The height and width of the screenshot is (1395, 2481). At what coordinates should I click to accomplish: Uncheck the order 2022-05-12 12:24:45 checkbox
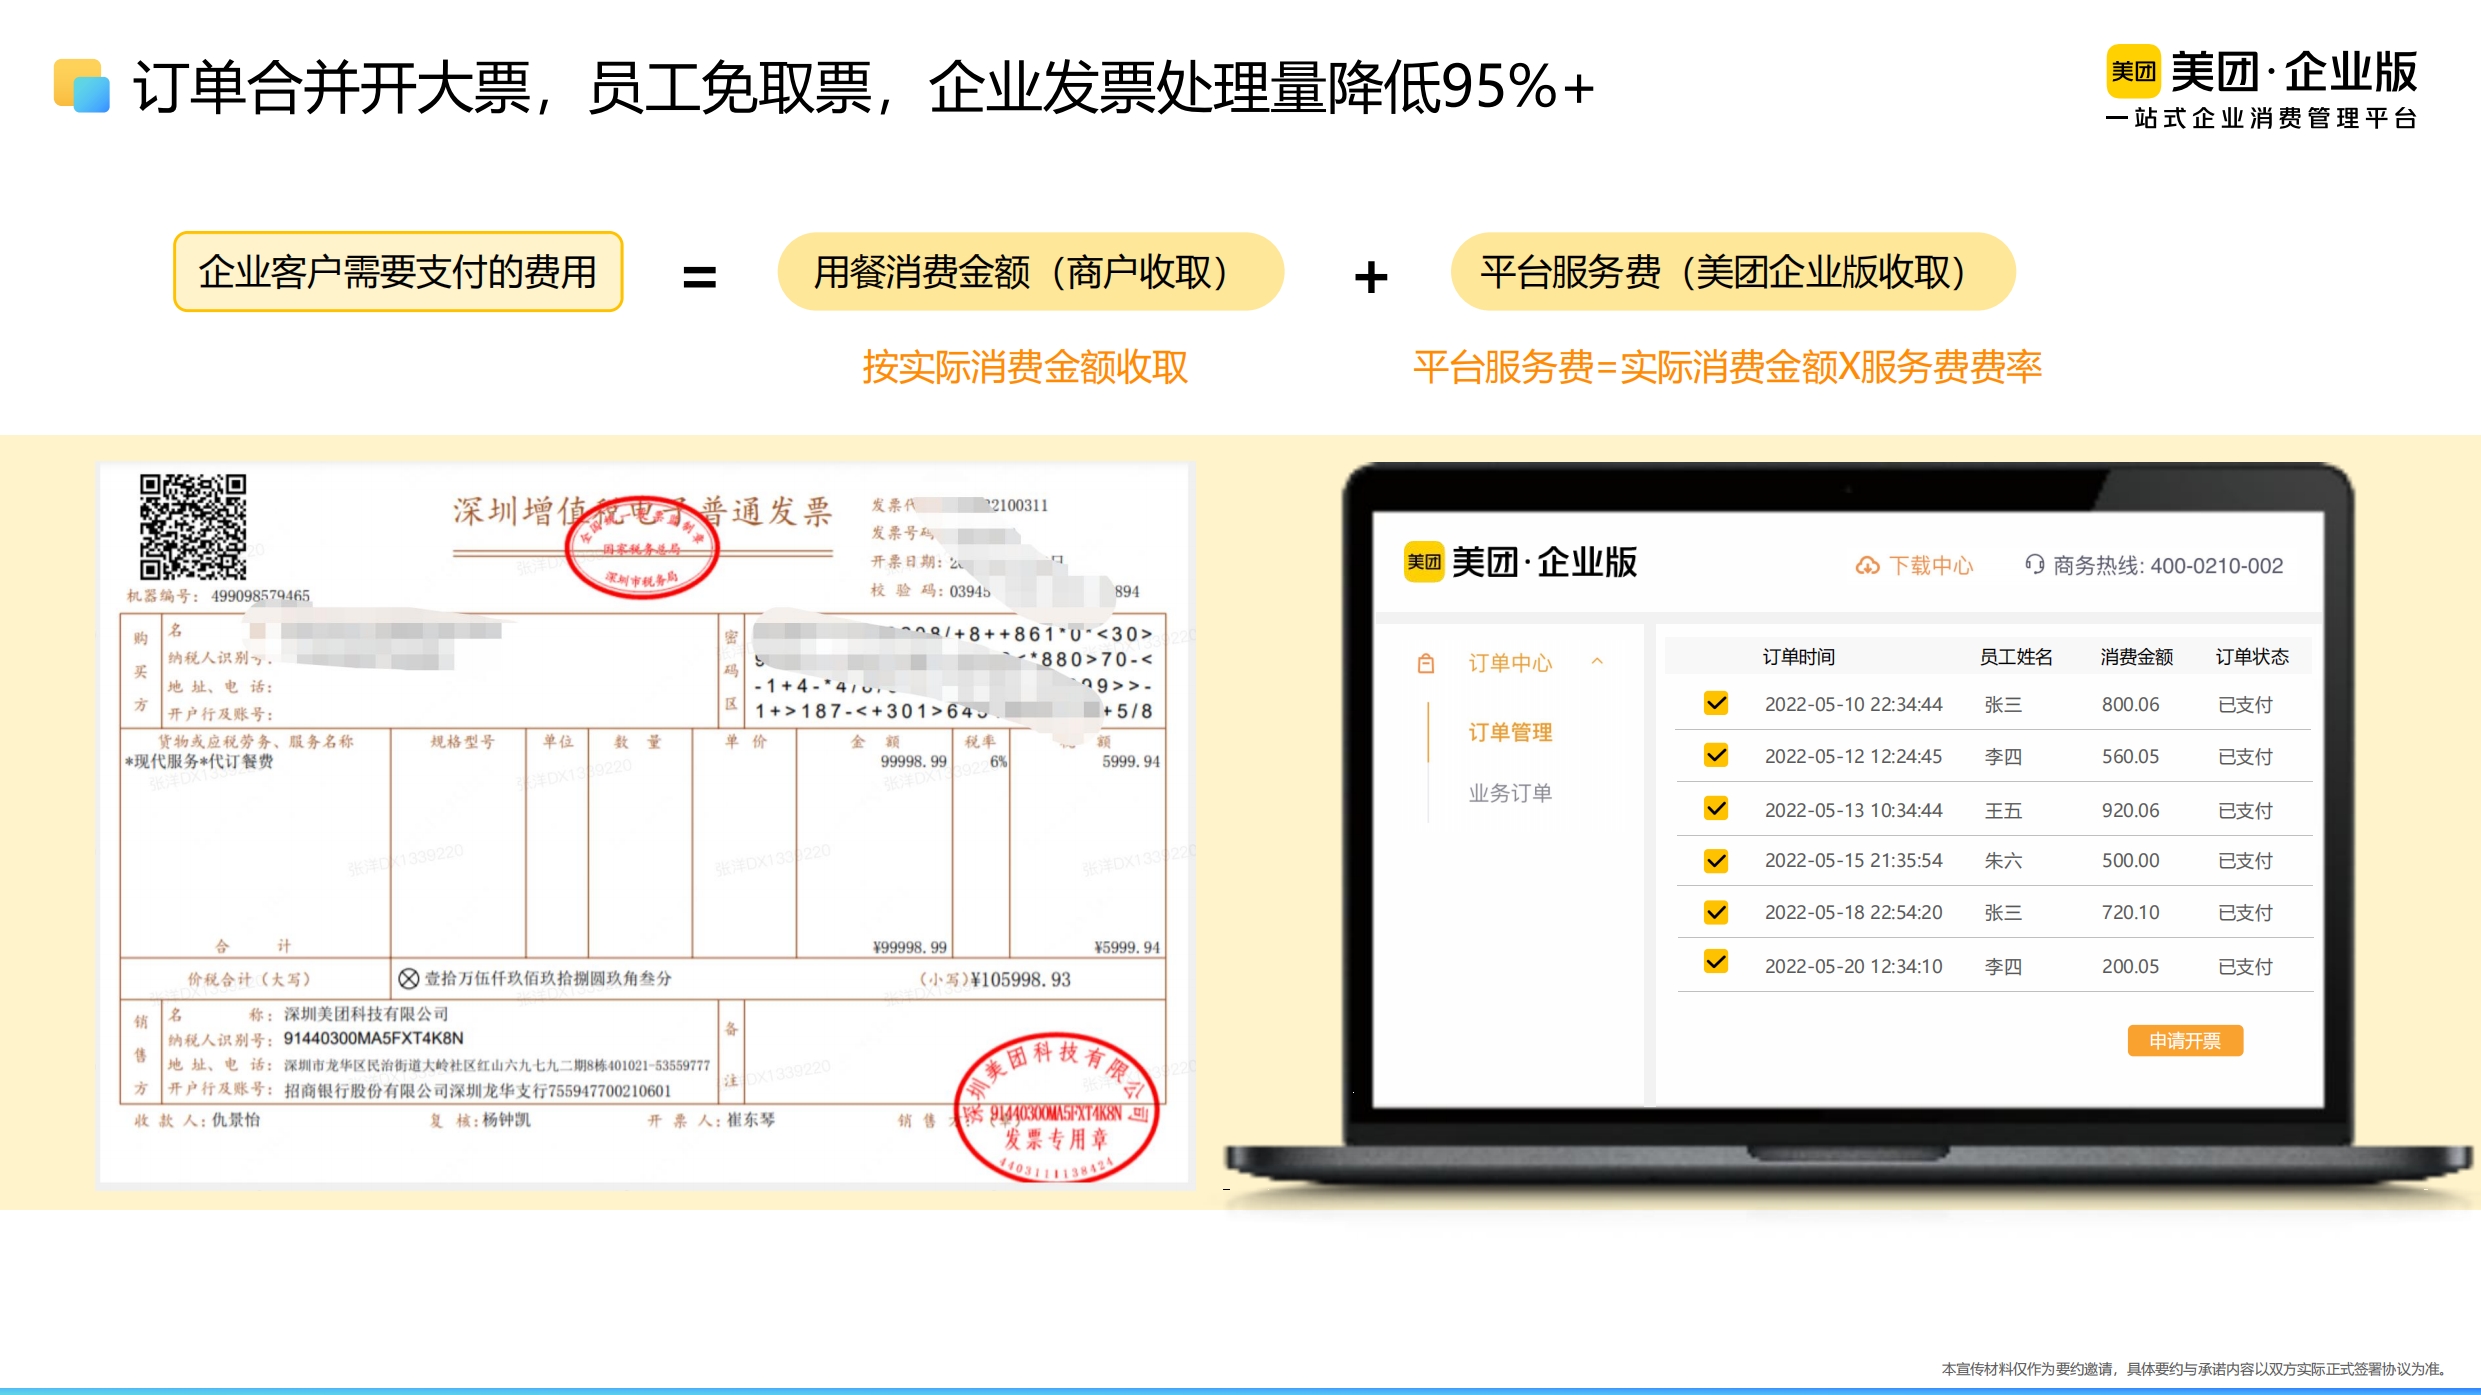[1716, 755]
